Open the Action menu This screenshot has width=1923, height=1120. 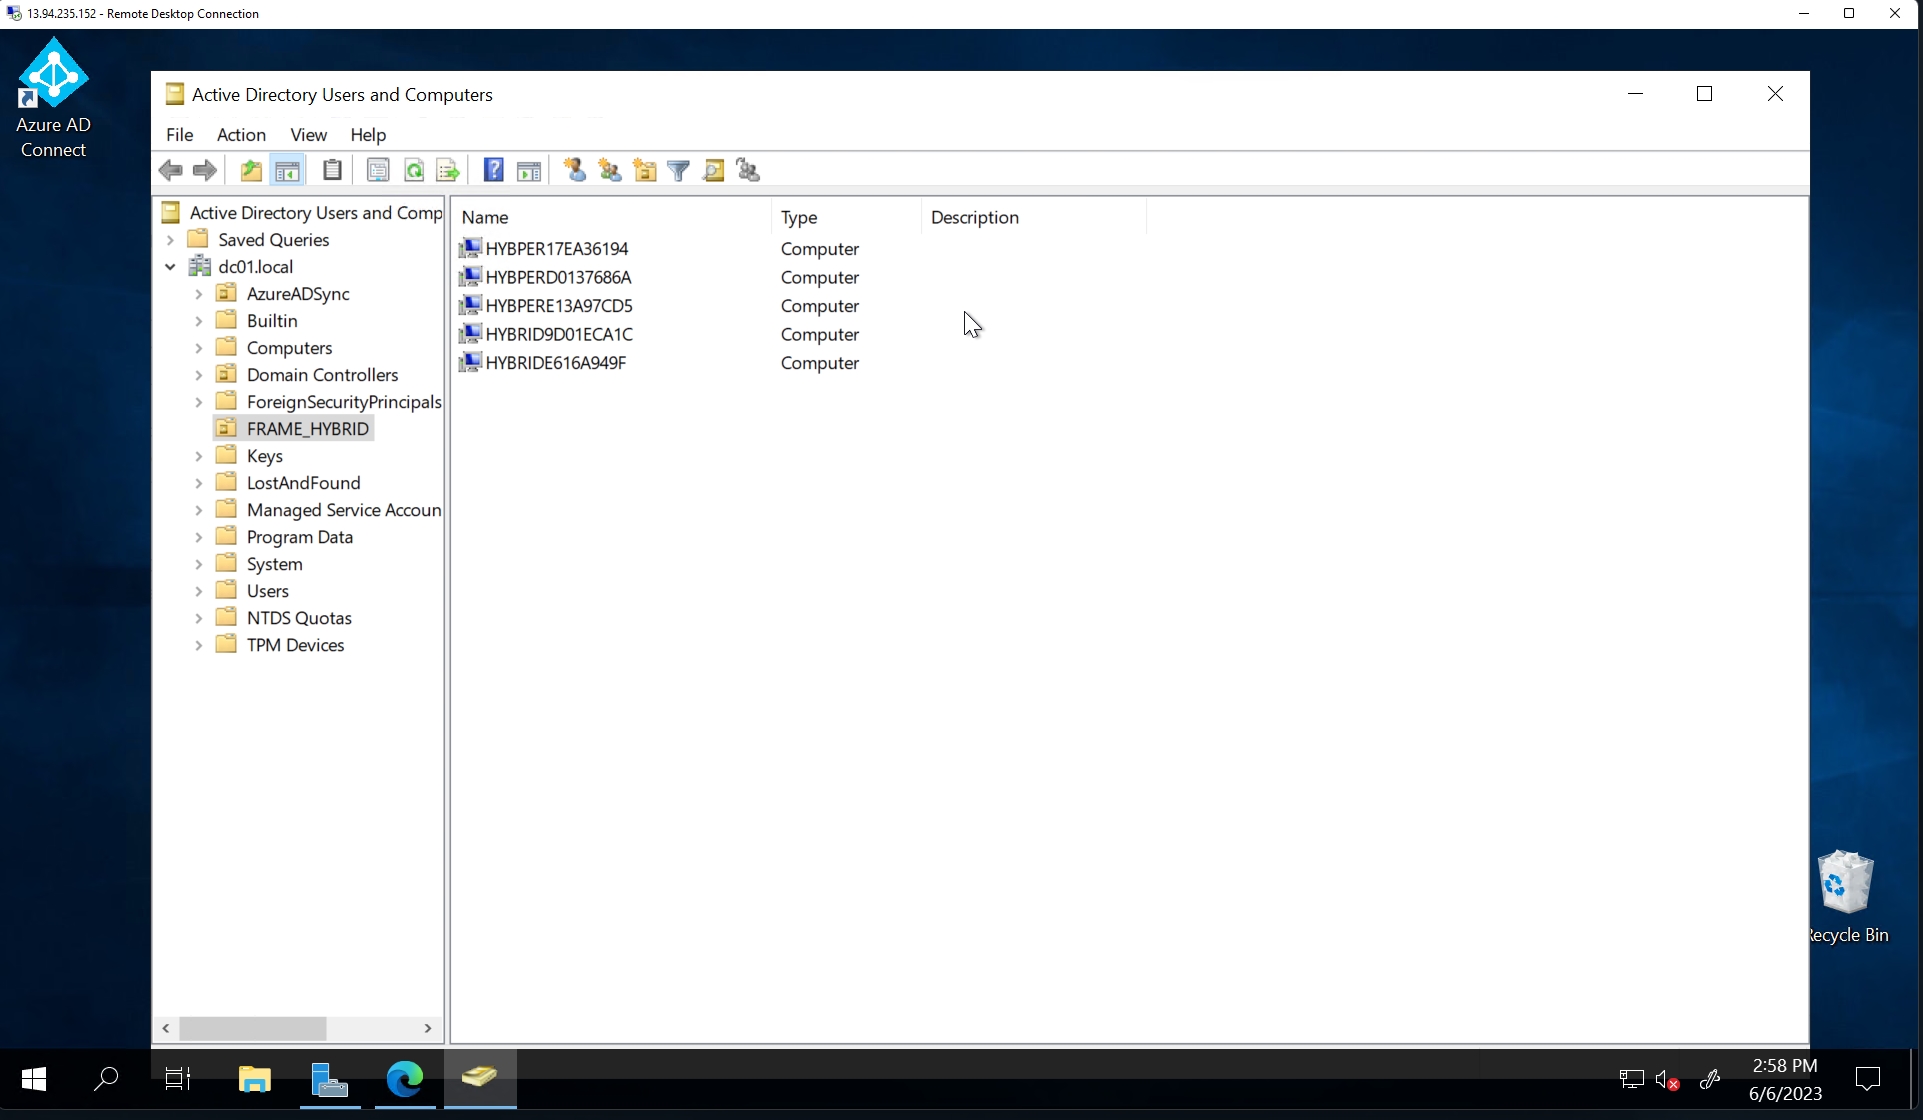(x=242, y=135)
